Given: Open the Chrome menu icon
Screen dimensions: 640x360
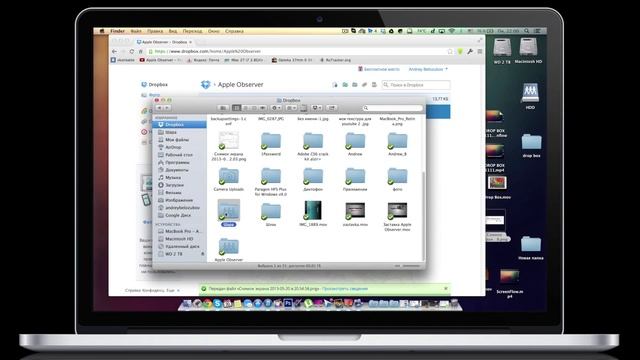Looking at the screenshot, I should pyautogui.click(x=480, y=51).
